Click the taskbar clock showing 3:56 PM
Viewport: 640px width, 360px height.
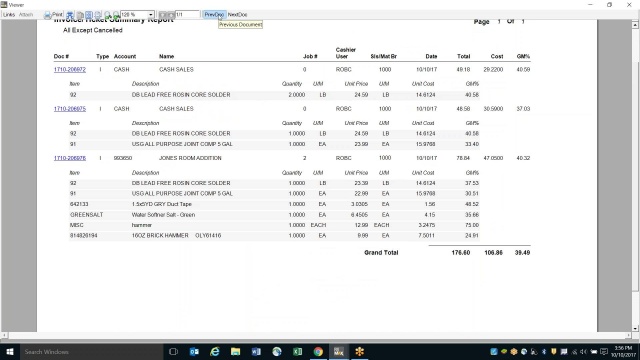pyautogui.click(x=622, y=351)
